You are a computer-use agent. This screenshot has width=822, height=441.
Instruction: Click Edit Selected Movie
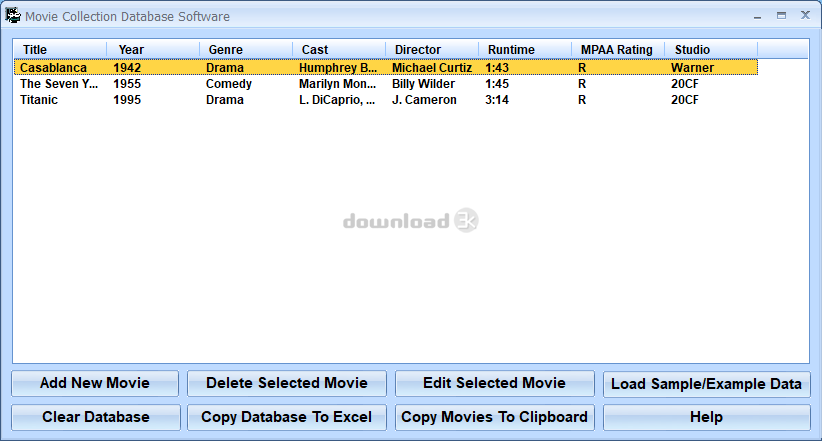pyautogui.click(x=494, y=383)
